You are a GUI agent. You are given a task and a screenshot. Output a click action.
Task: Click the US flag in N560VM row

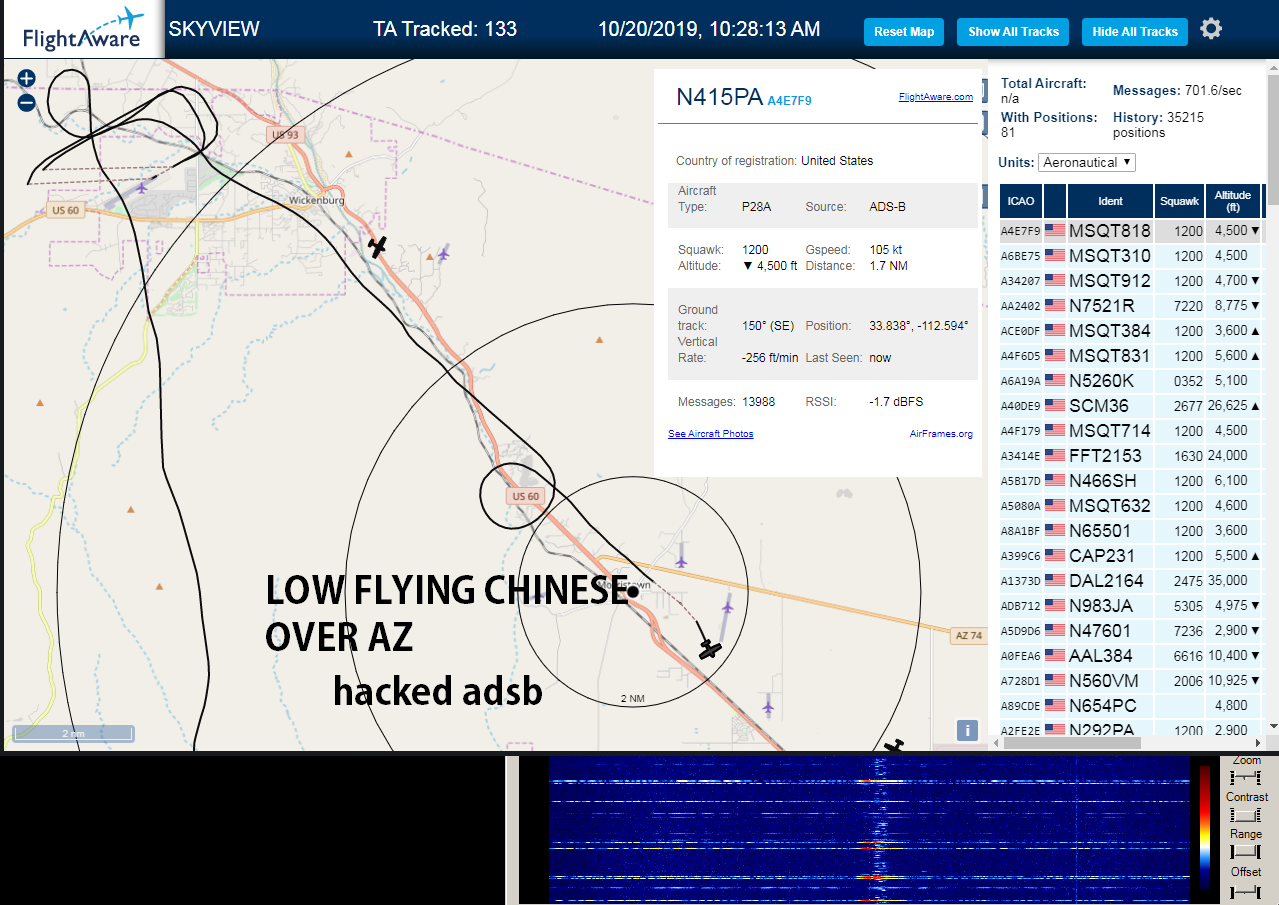pyautogui.click(x=1055, y=680)
